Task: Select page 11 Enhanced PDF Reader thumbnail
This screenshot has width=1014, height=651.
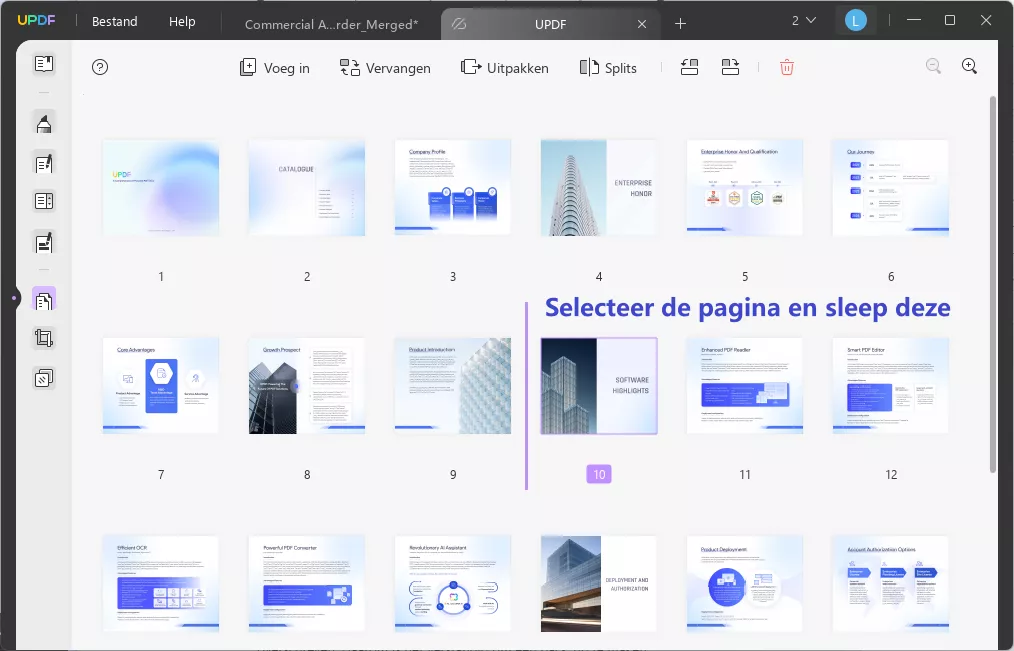Action: click(745, 385)
